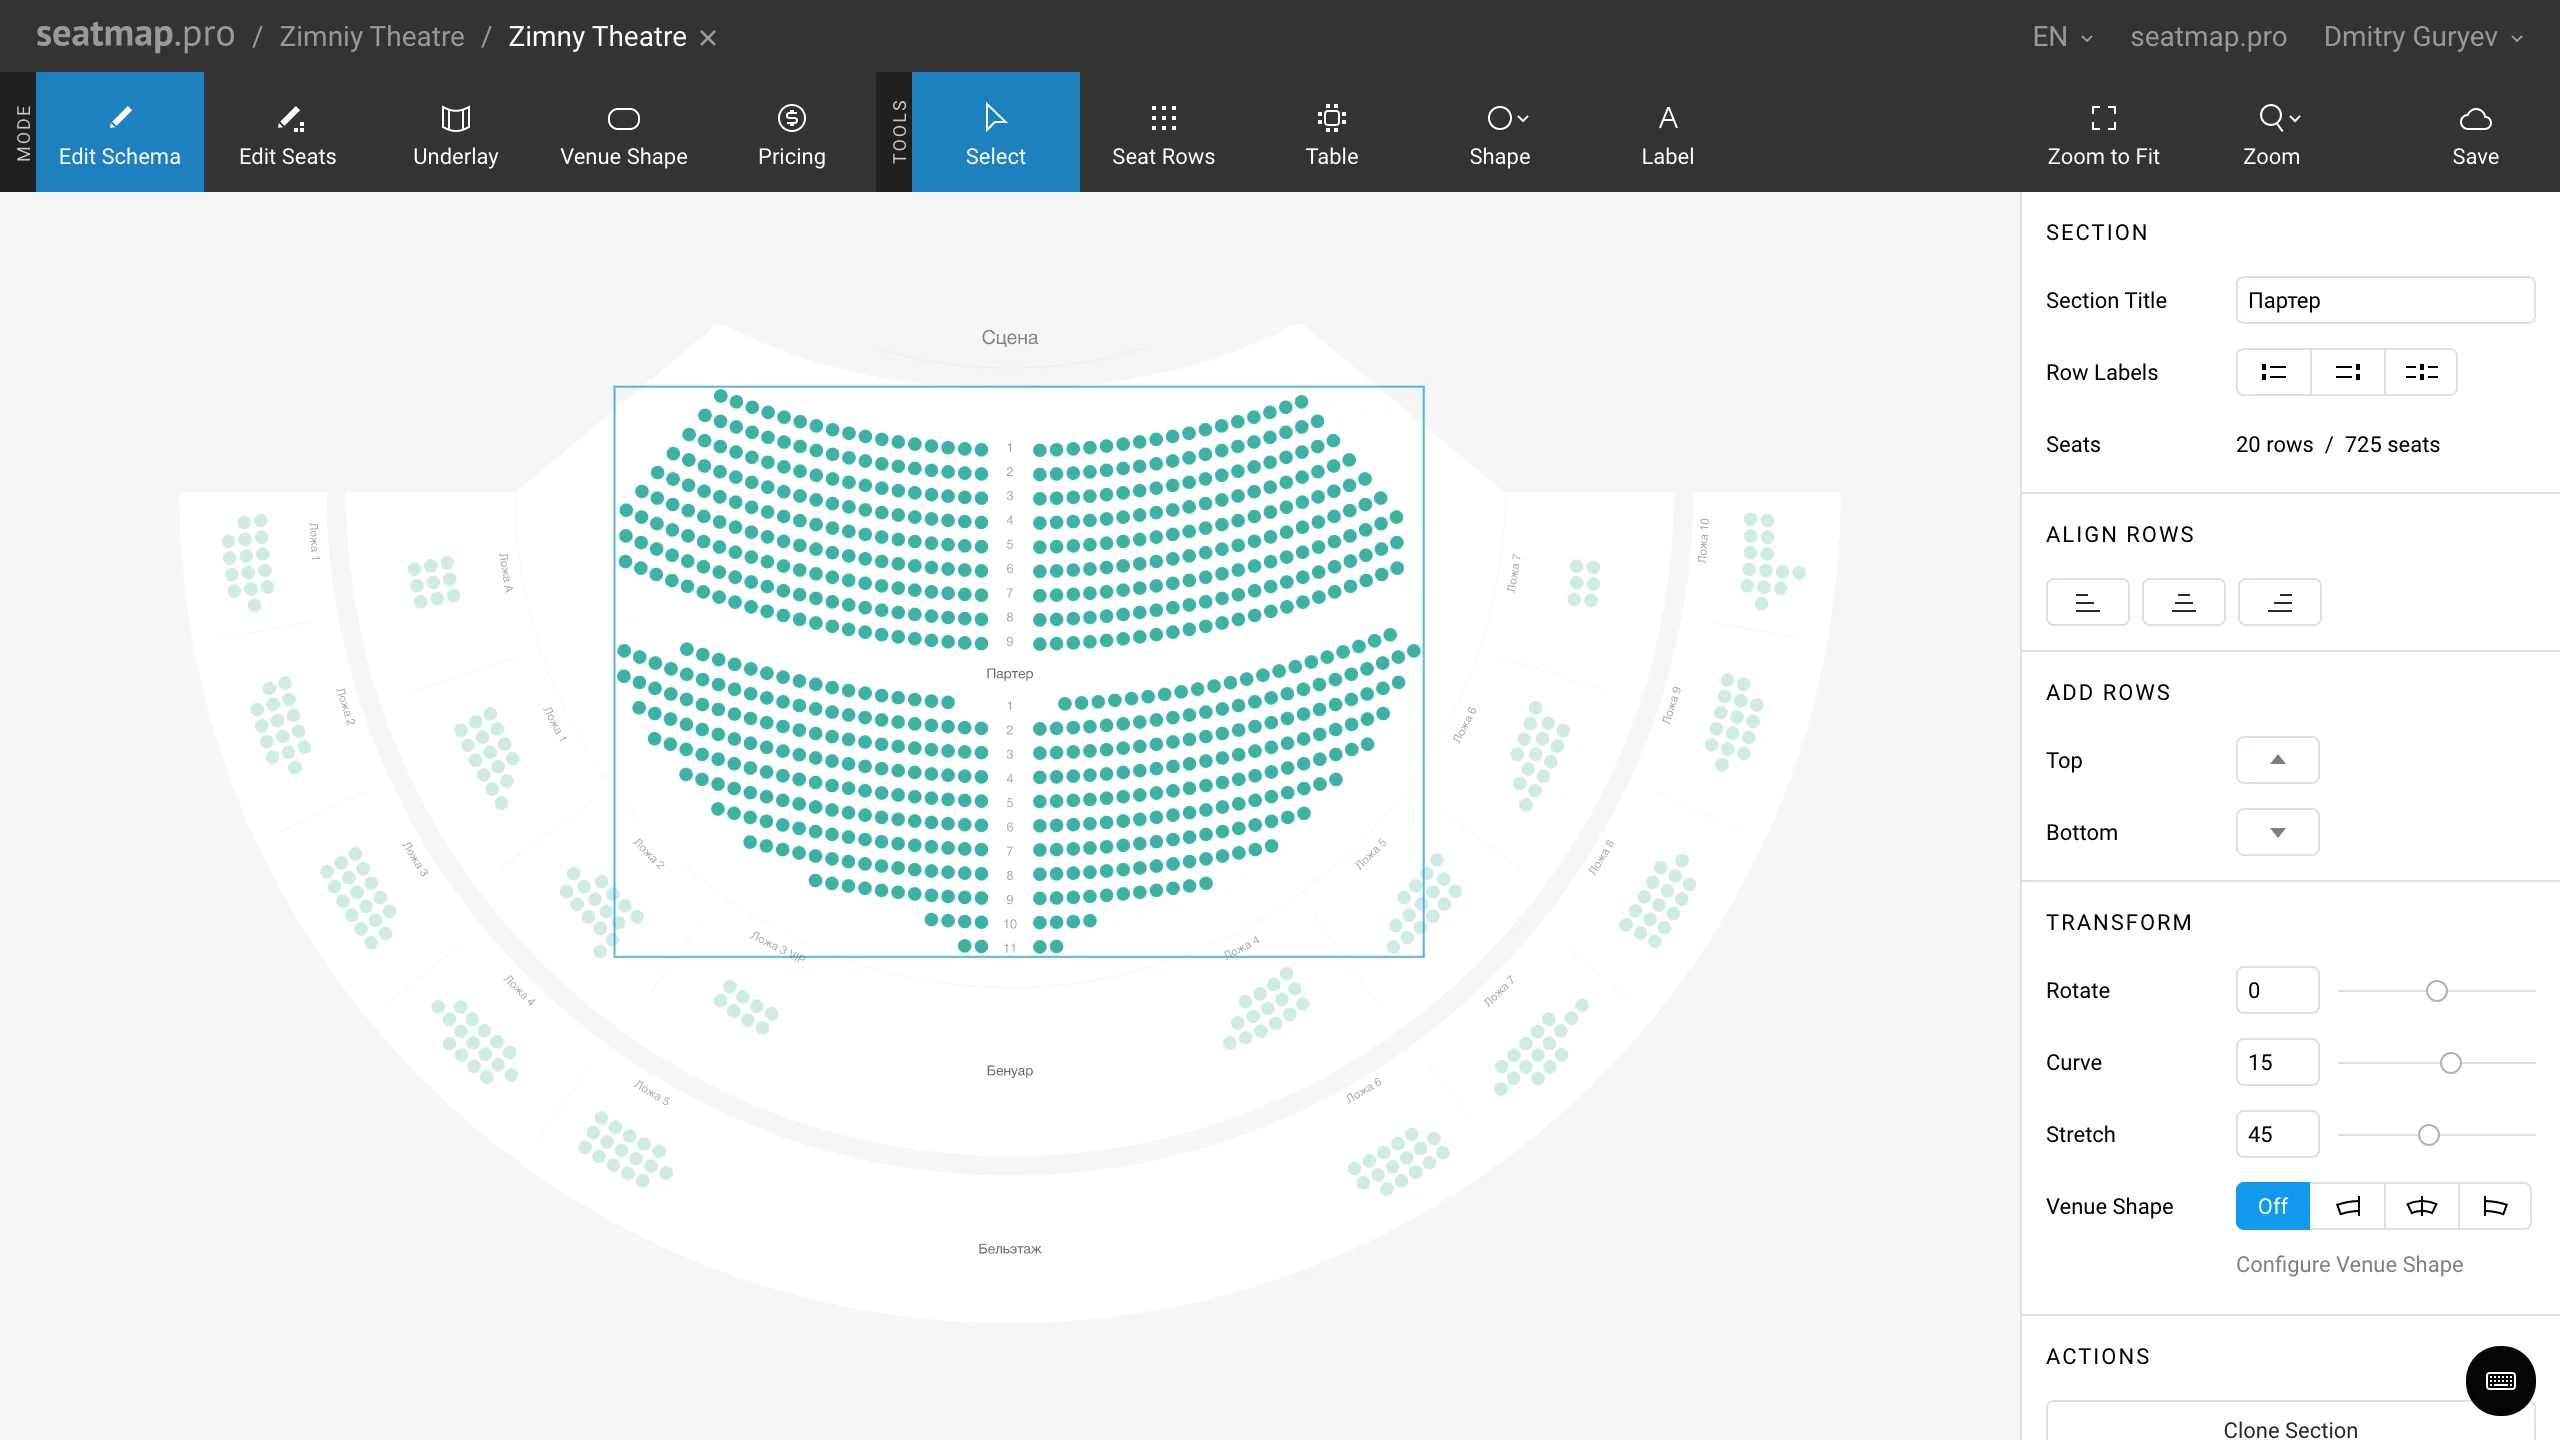This screenshot has height=1440, width=2560.
Task: Enable center alignment under Align Rows
Action: pyautogui.click(x=2184, y=602)
